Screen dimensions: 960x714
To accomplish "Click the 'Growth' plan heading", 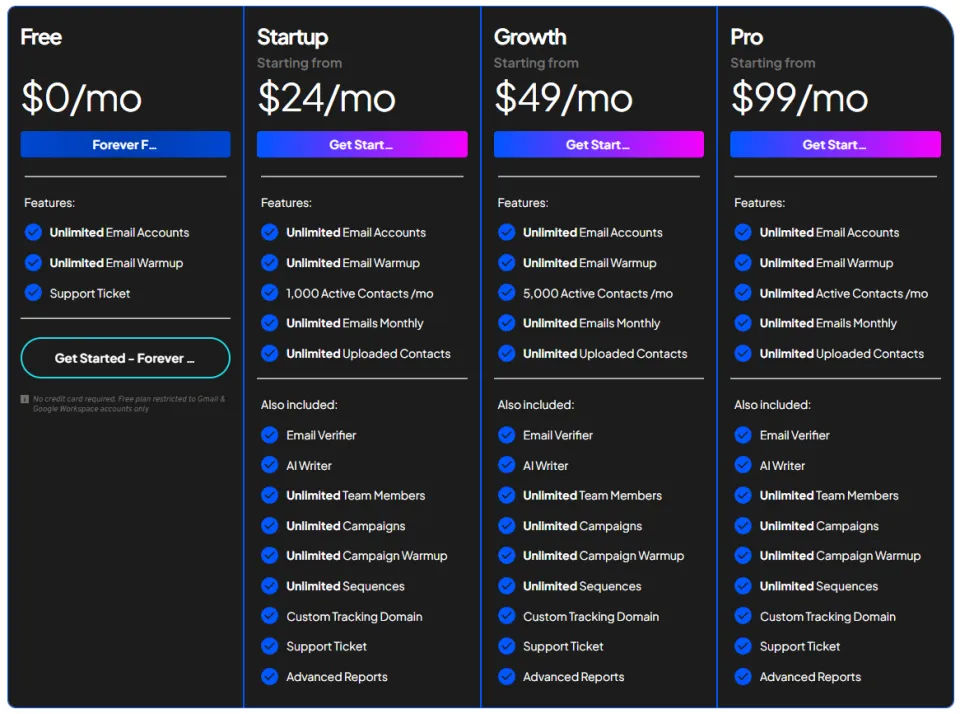I will (530, 37).
